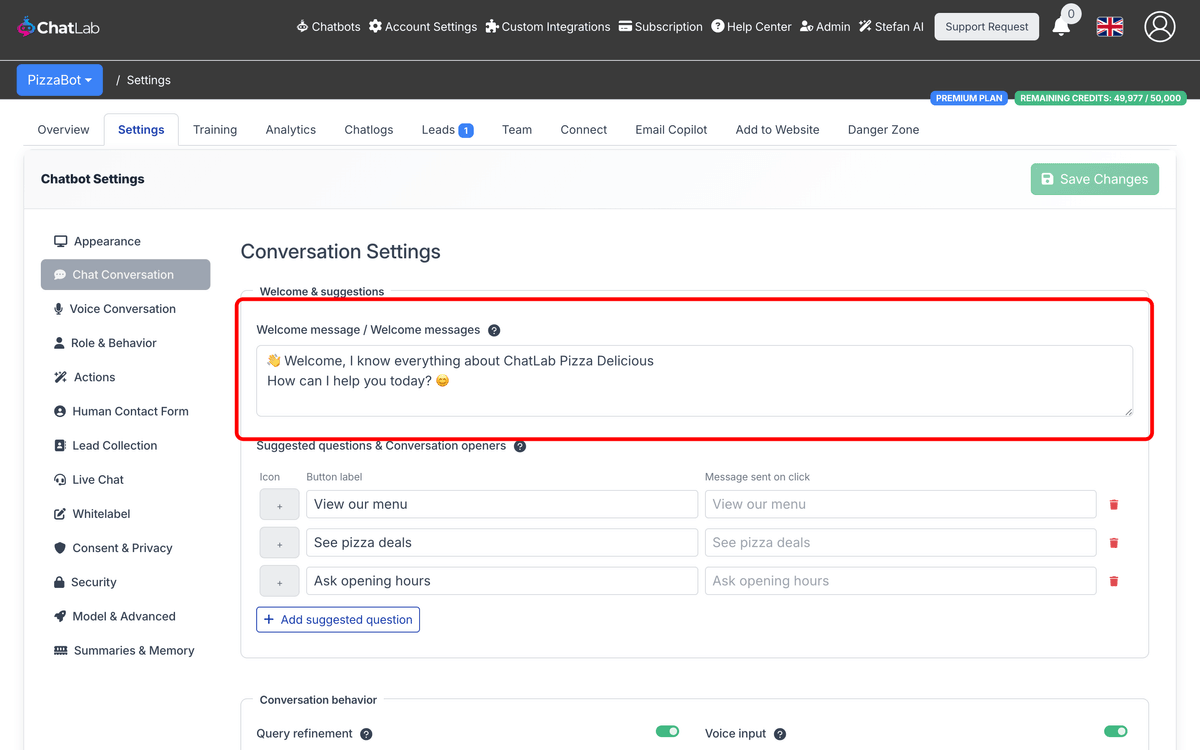1200x750 pixels.
Task: Switch to Chatlogs tab
Action: click(x=369, y=130)
